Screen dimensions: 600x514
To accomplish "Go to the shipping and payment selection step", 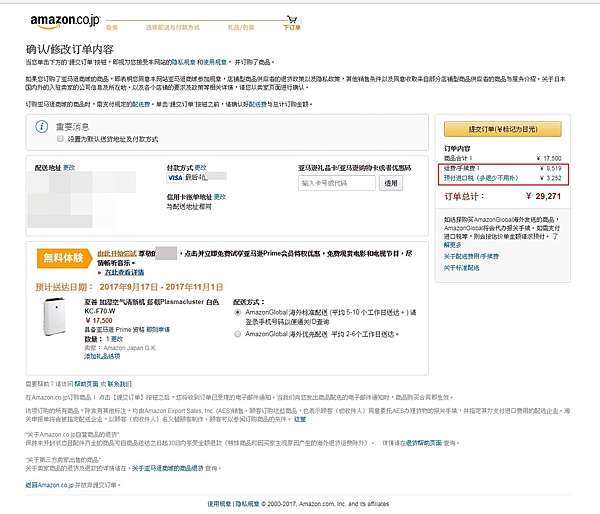I will tap(173, 28).
